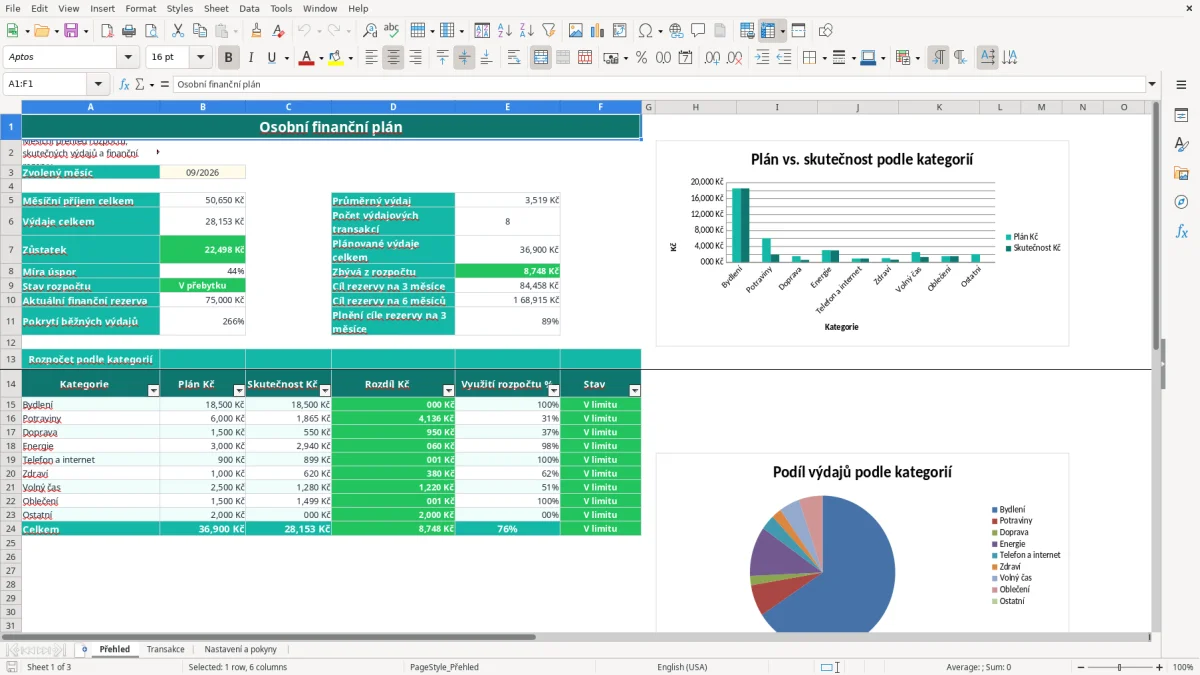1200x675 pixels.
Task: Run the spelling check
Action: 391,31
